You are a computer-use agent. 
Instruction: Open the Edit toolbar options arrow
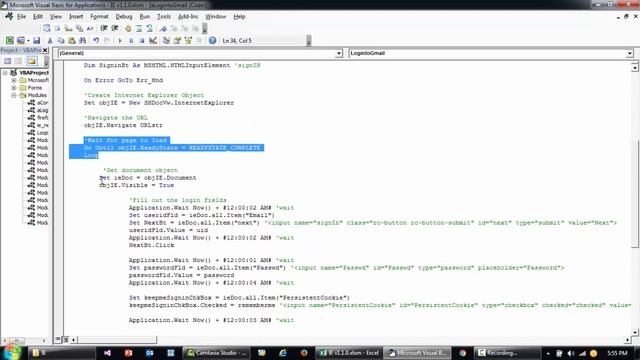click(x=204, y=29)
